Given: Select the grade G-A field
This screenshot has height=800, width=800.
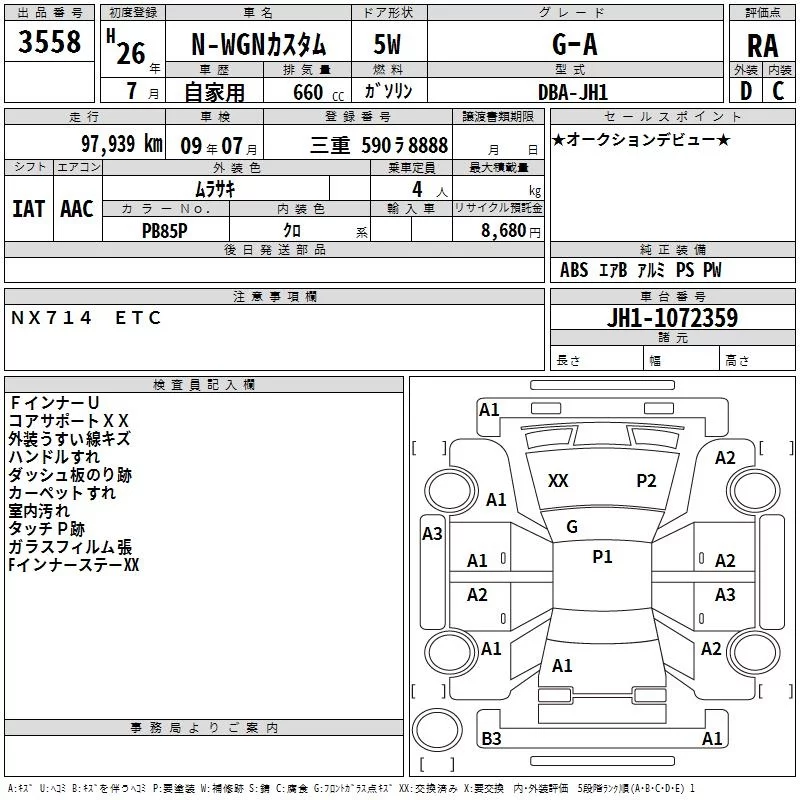Looking at the screenshot, I should tap(574, 44).
